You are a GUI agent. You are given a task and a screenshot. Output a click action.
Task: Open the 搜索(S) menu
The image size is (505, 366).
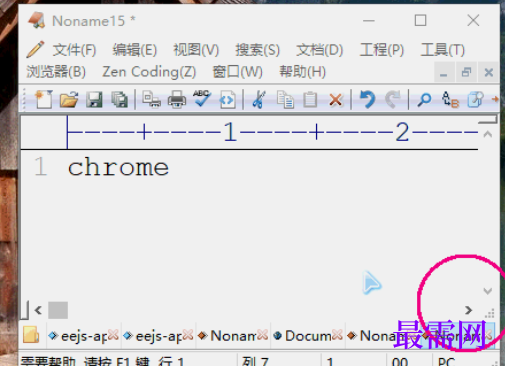coord(257,50)
